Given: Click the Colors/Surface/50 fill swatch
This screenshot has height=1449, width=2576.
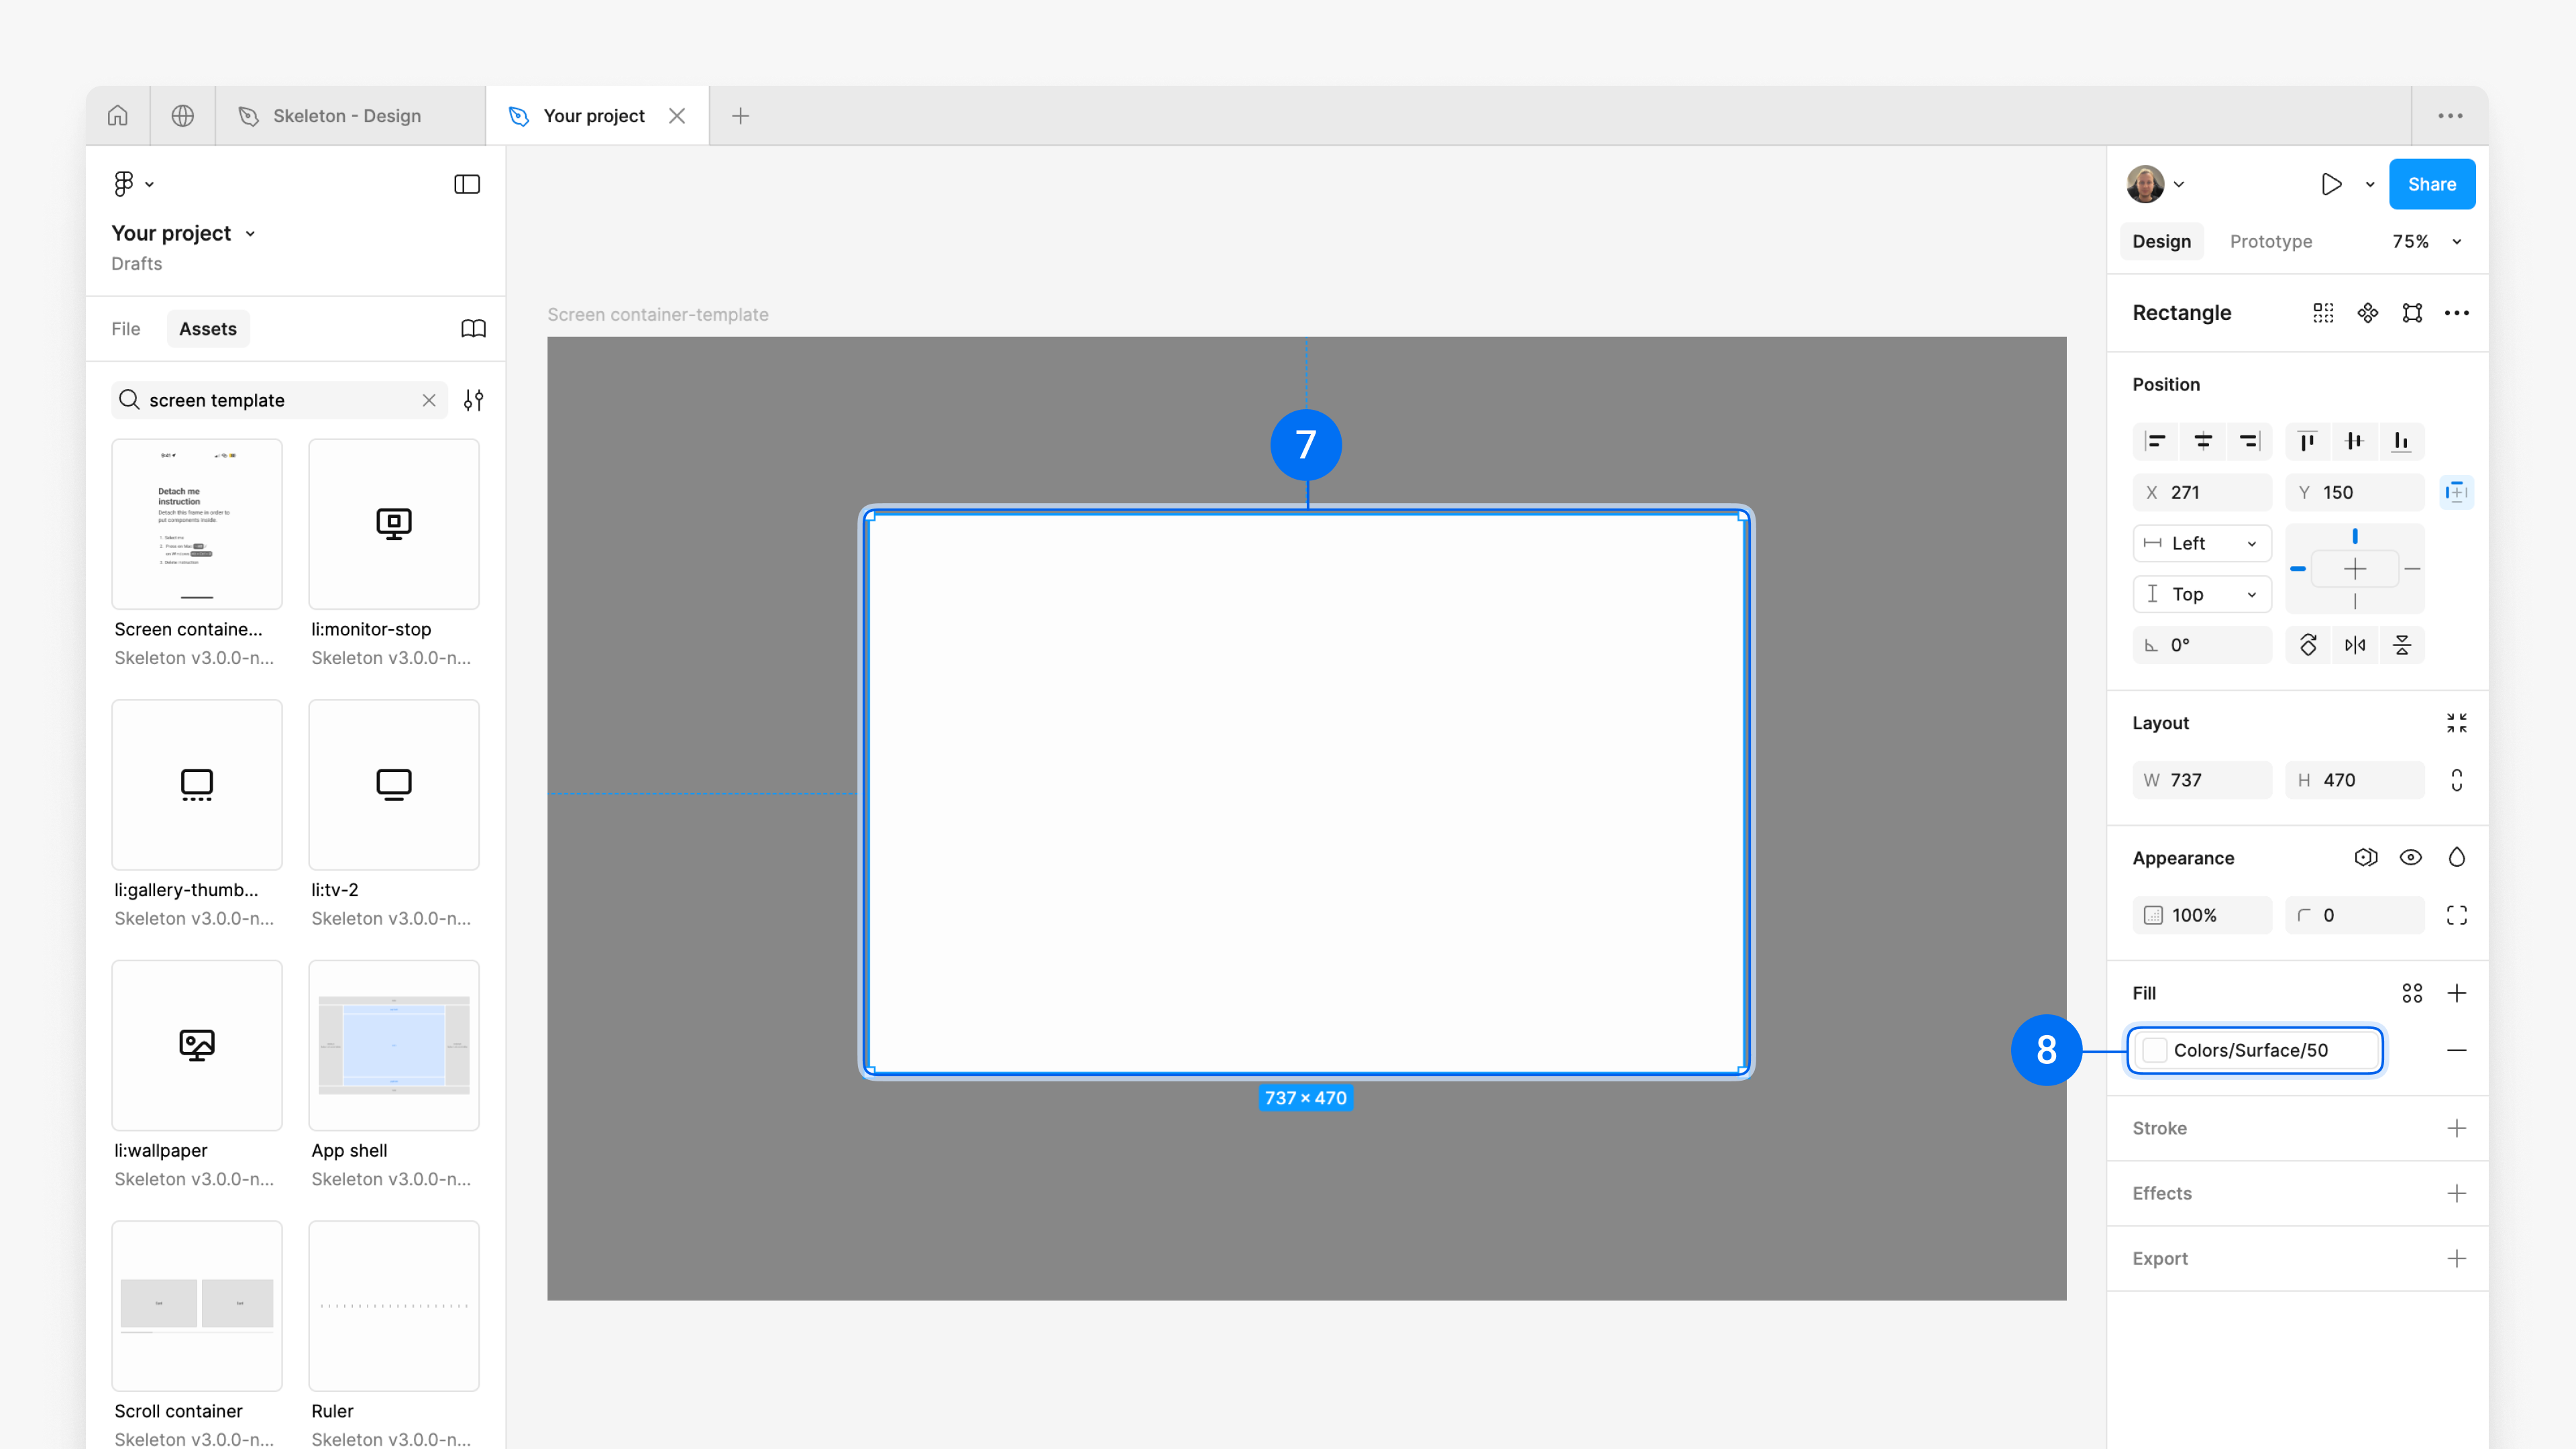Looking at the screenshot, I should point(2156,1050).
